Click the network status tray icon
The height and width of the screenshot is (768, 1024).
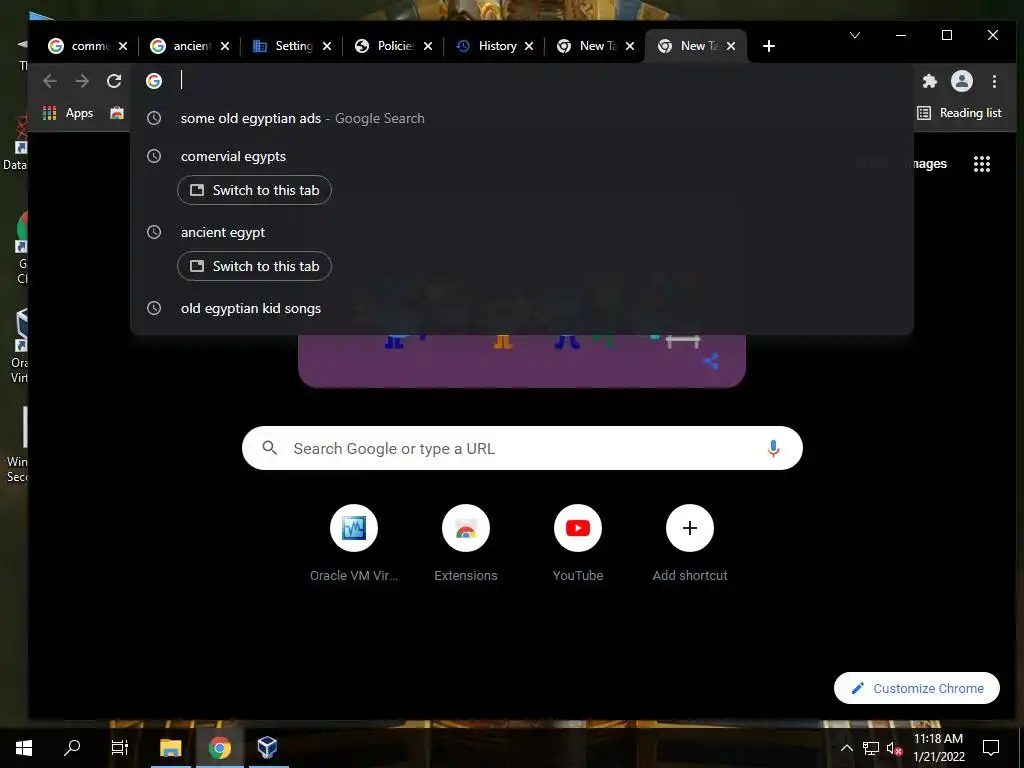871,748
